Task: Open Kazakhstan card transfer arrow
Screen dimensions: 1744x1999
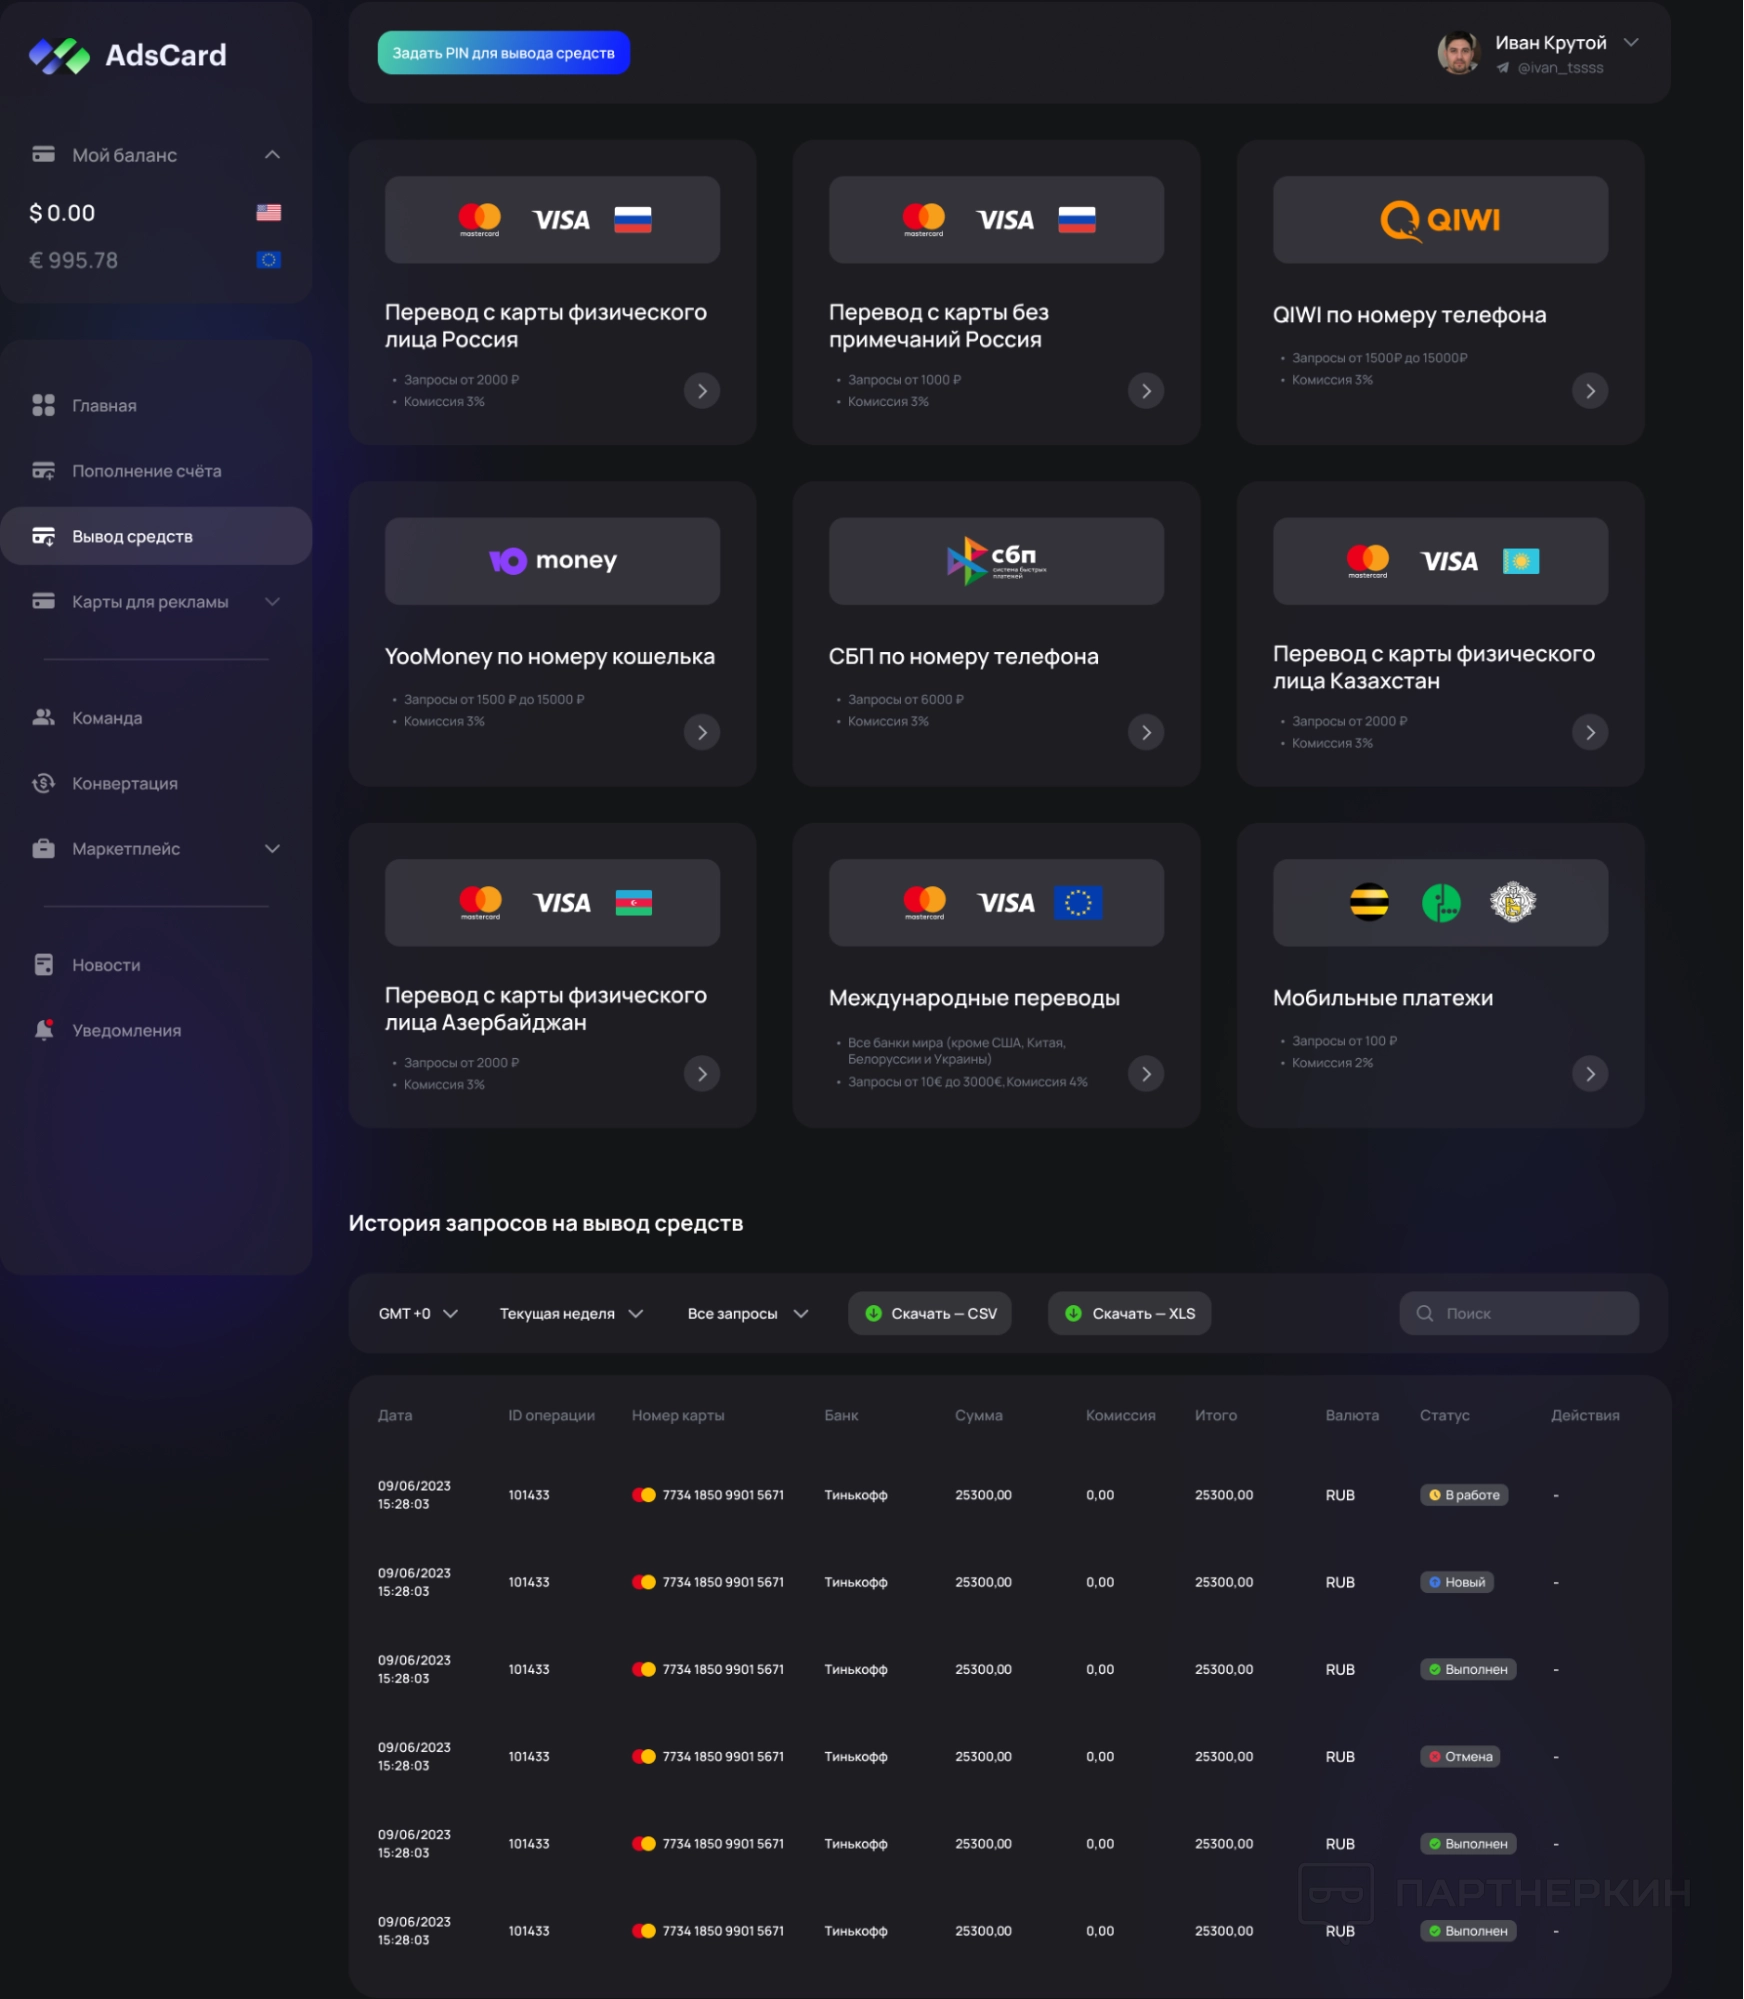Action: click(1590, 732)
